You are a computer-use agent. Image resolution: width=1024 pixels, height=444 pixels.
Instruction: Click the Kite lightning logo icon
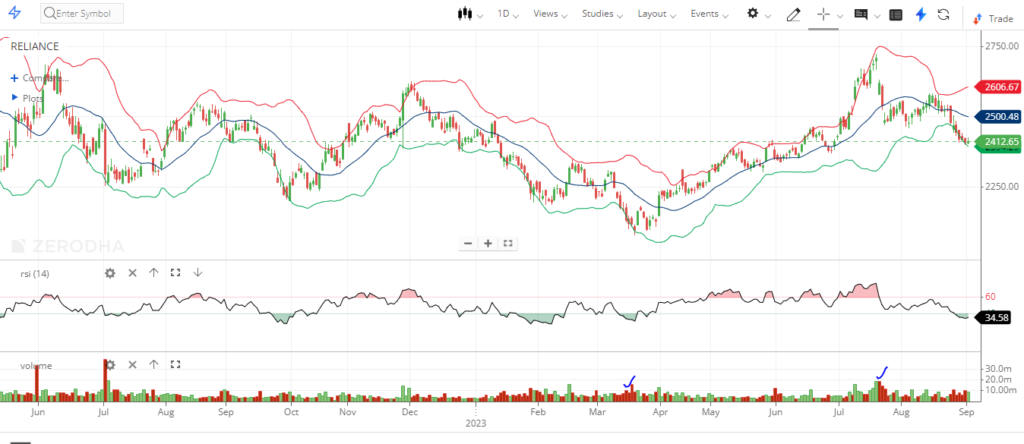click(x=14, y=13)
